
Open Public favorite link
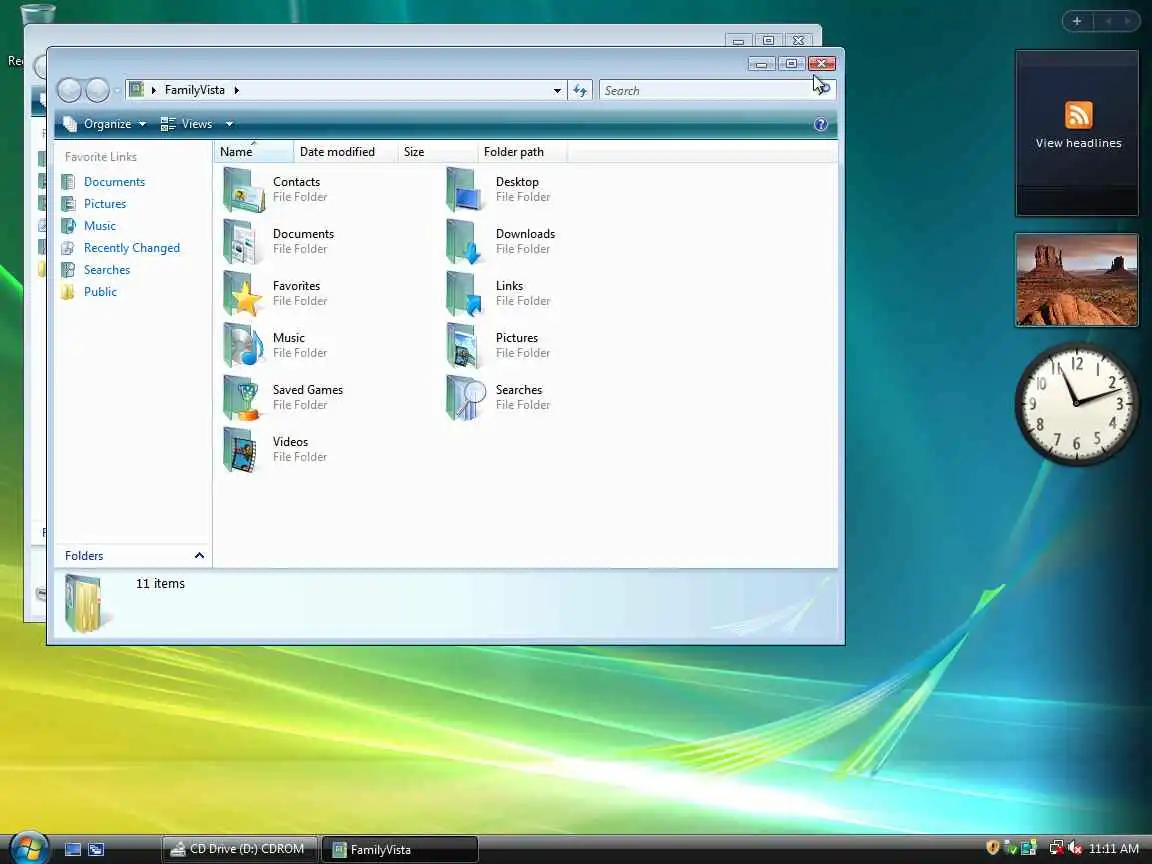point(100,292)
